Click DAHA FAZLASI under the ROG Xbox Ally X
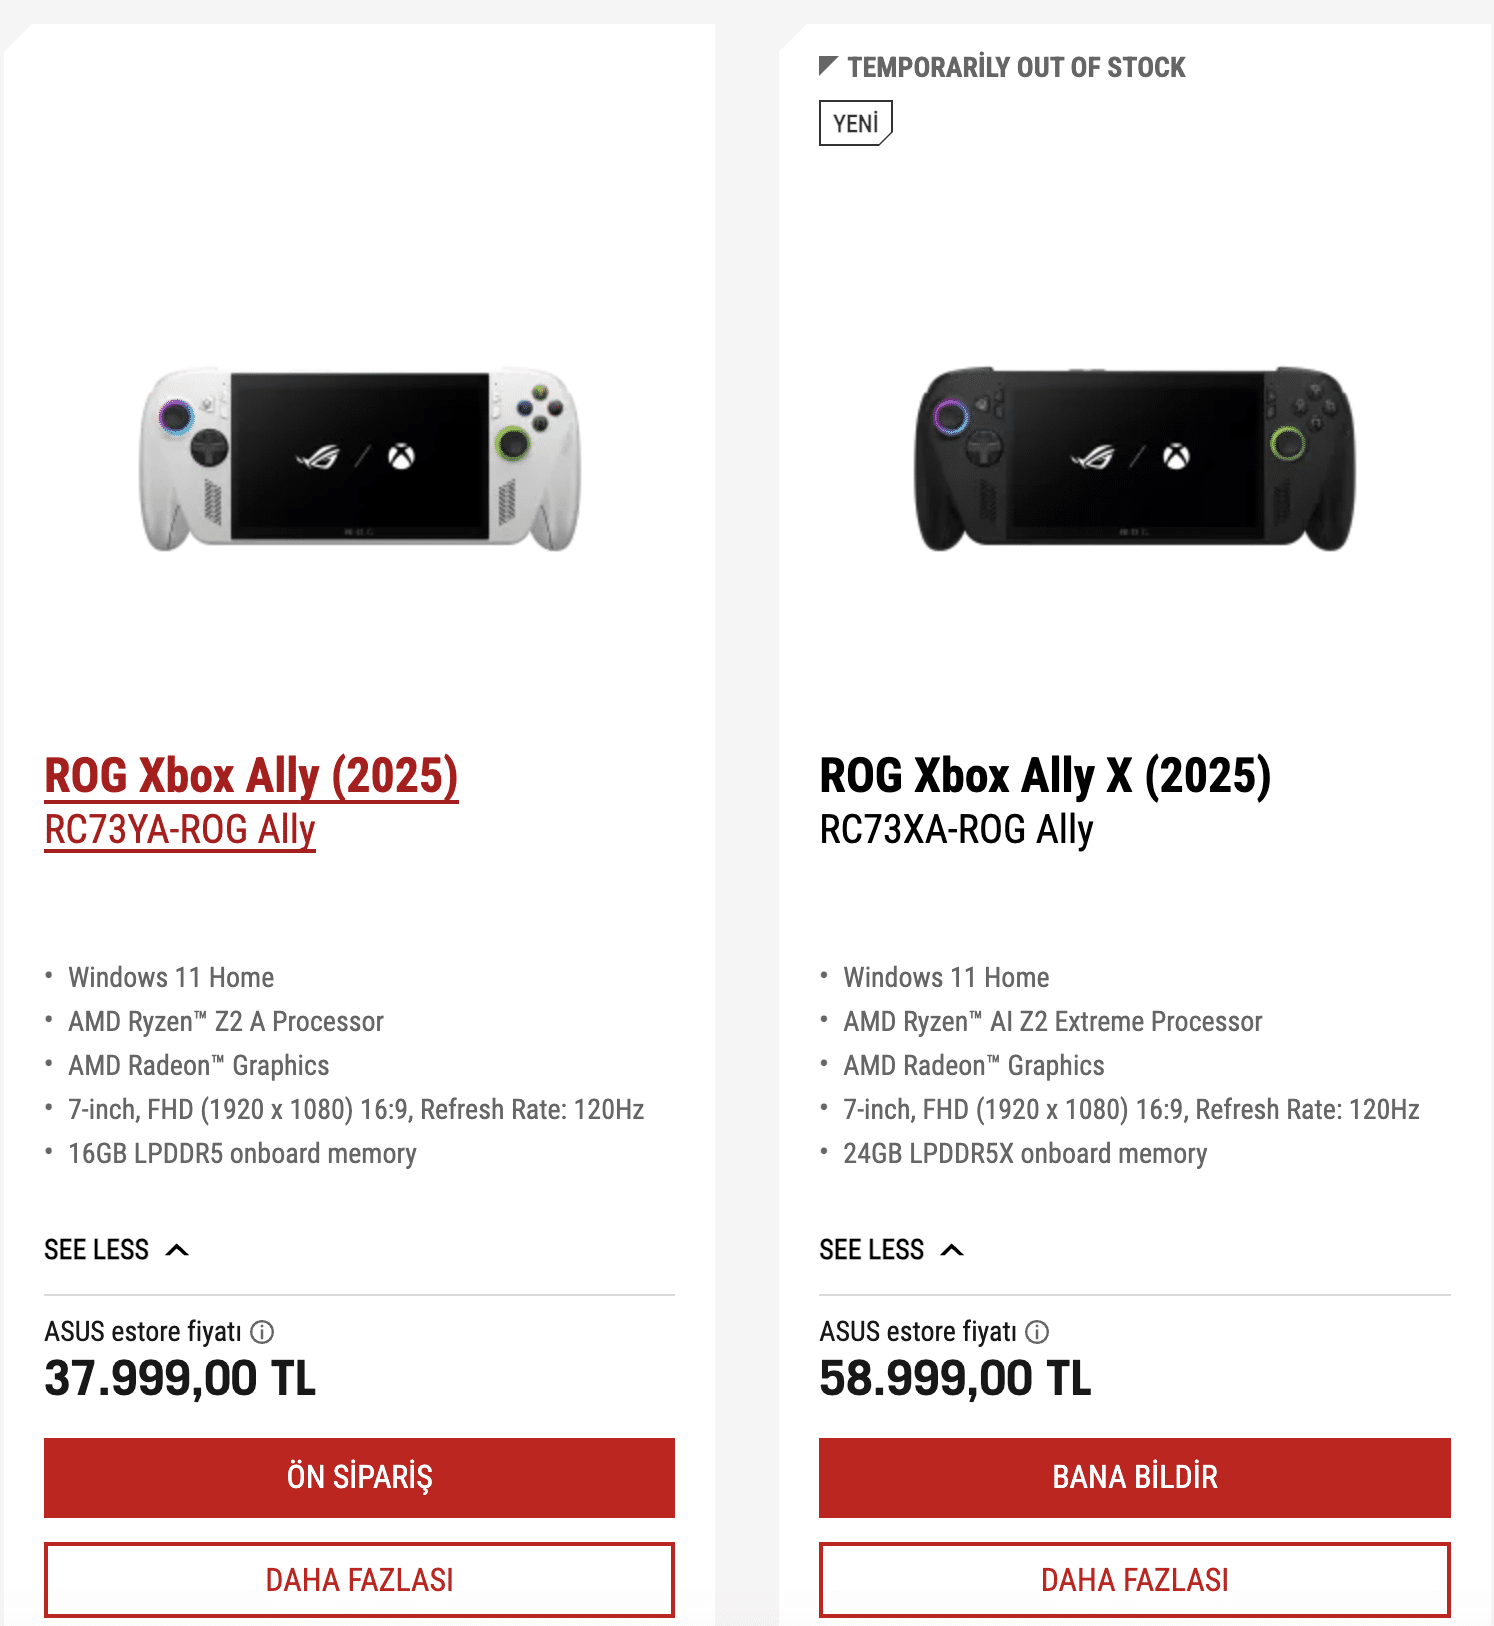 1135,1580
